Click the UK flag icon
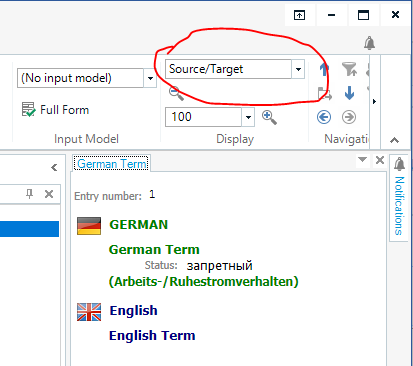This screenshot has height=366, width=413. click(89, 312)
